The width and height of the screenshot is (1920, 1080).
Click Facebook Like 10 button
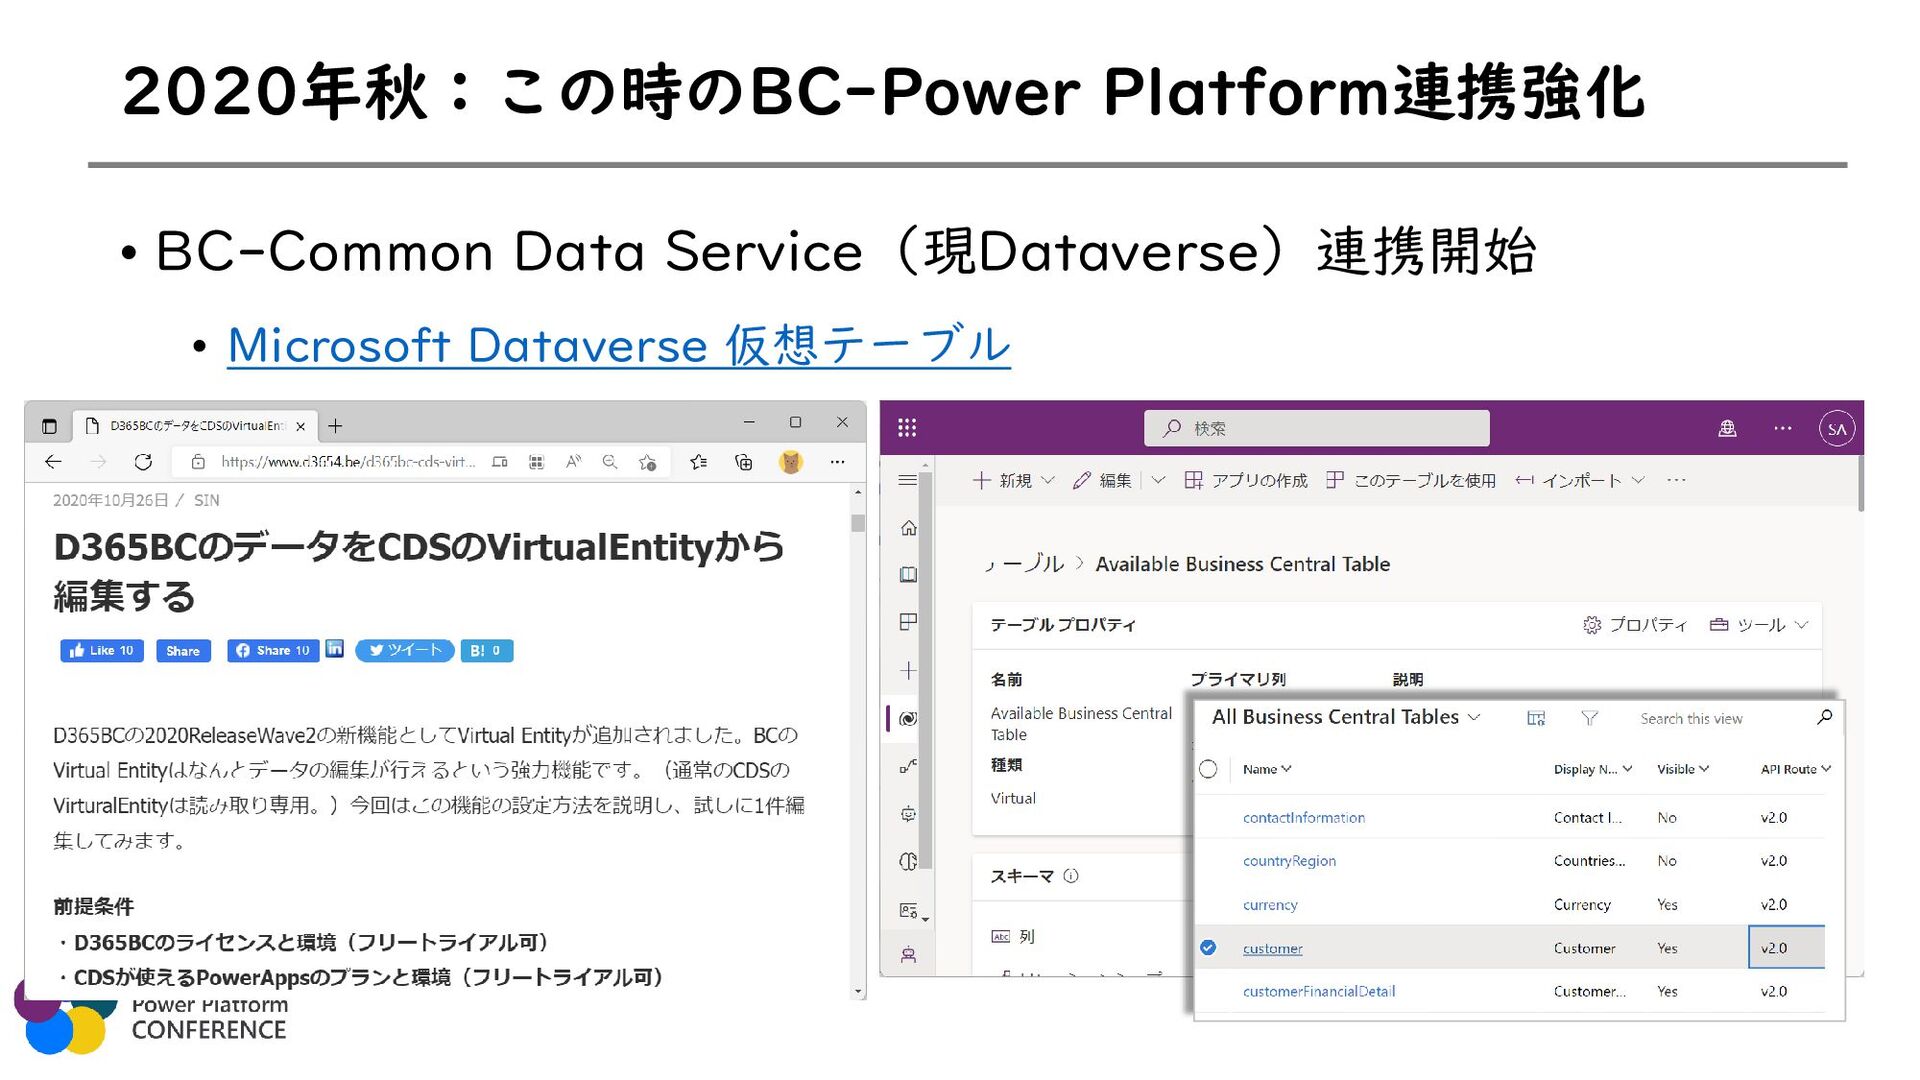(x=102, y=651)
